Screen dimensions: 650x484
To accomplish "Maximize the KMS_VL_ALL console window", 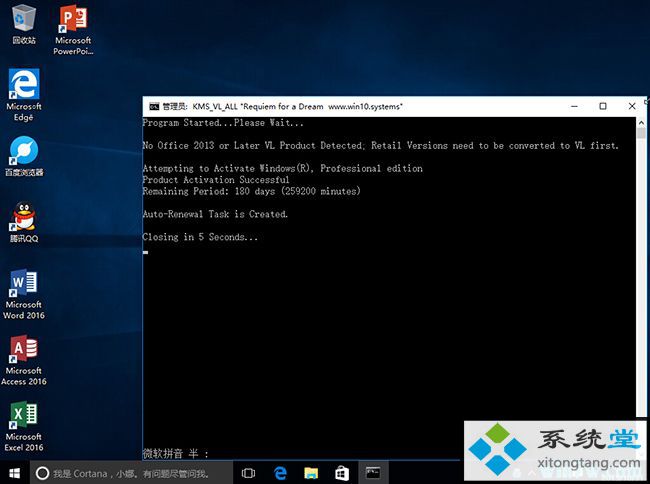I will point(603,106).
